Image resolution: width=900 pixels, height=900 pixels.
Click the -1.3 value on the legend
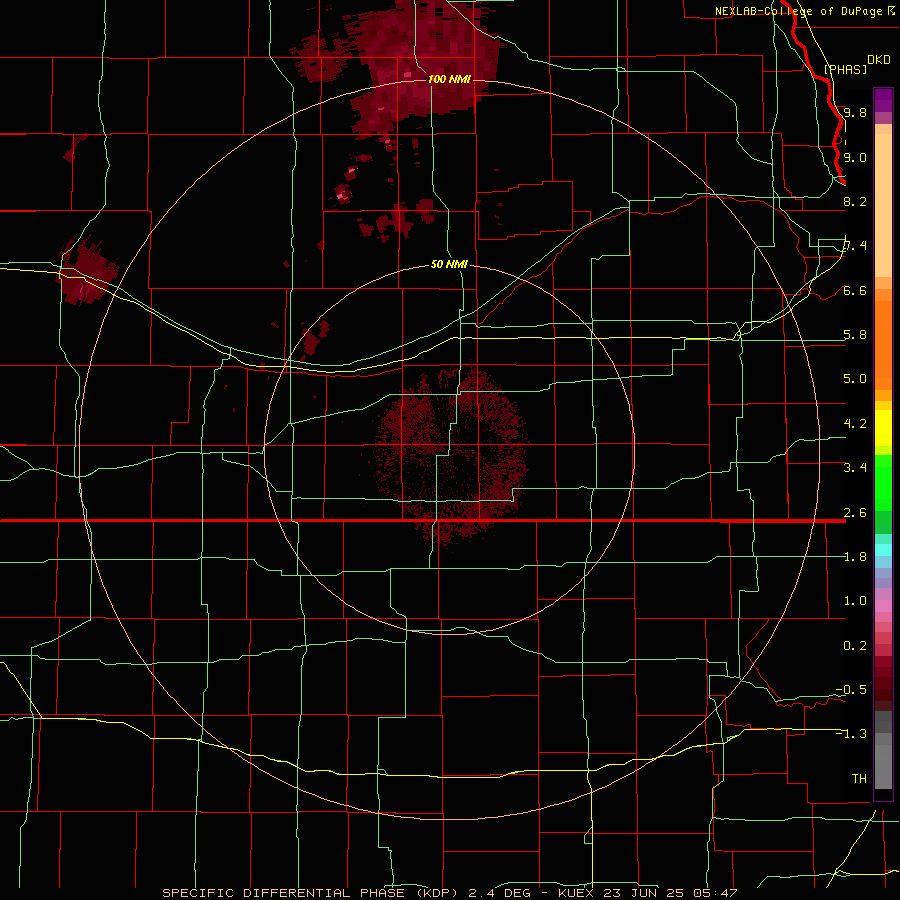click(x=851, y=734)
